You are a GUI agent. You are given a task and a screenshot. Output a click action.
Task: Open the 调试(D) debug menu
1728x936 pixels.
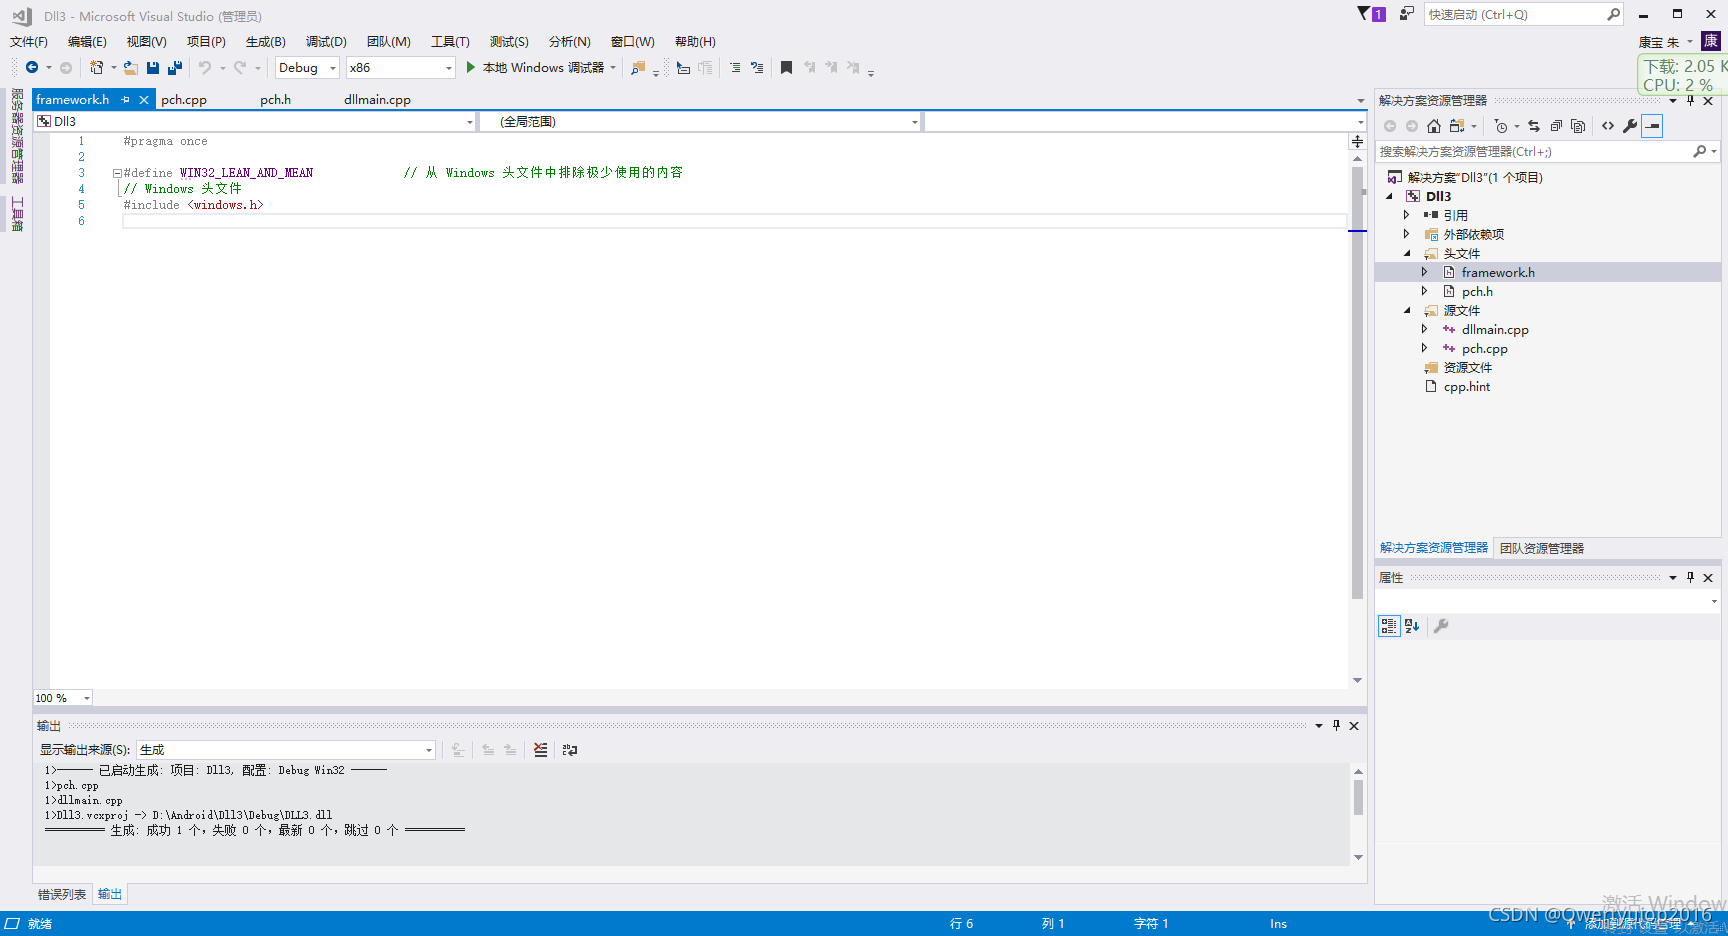coord(326,41)
